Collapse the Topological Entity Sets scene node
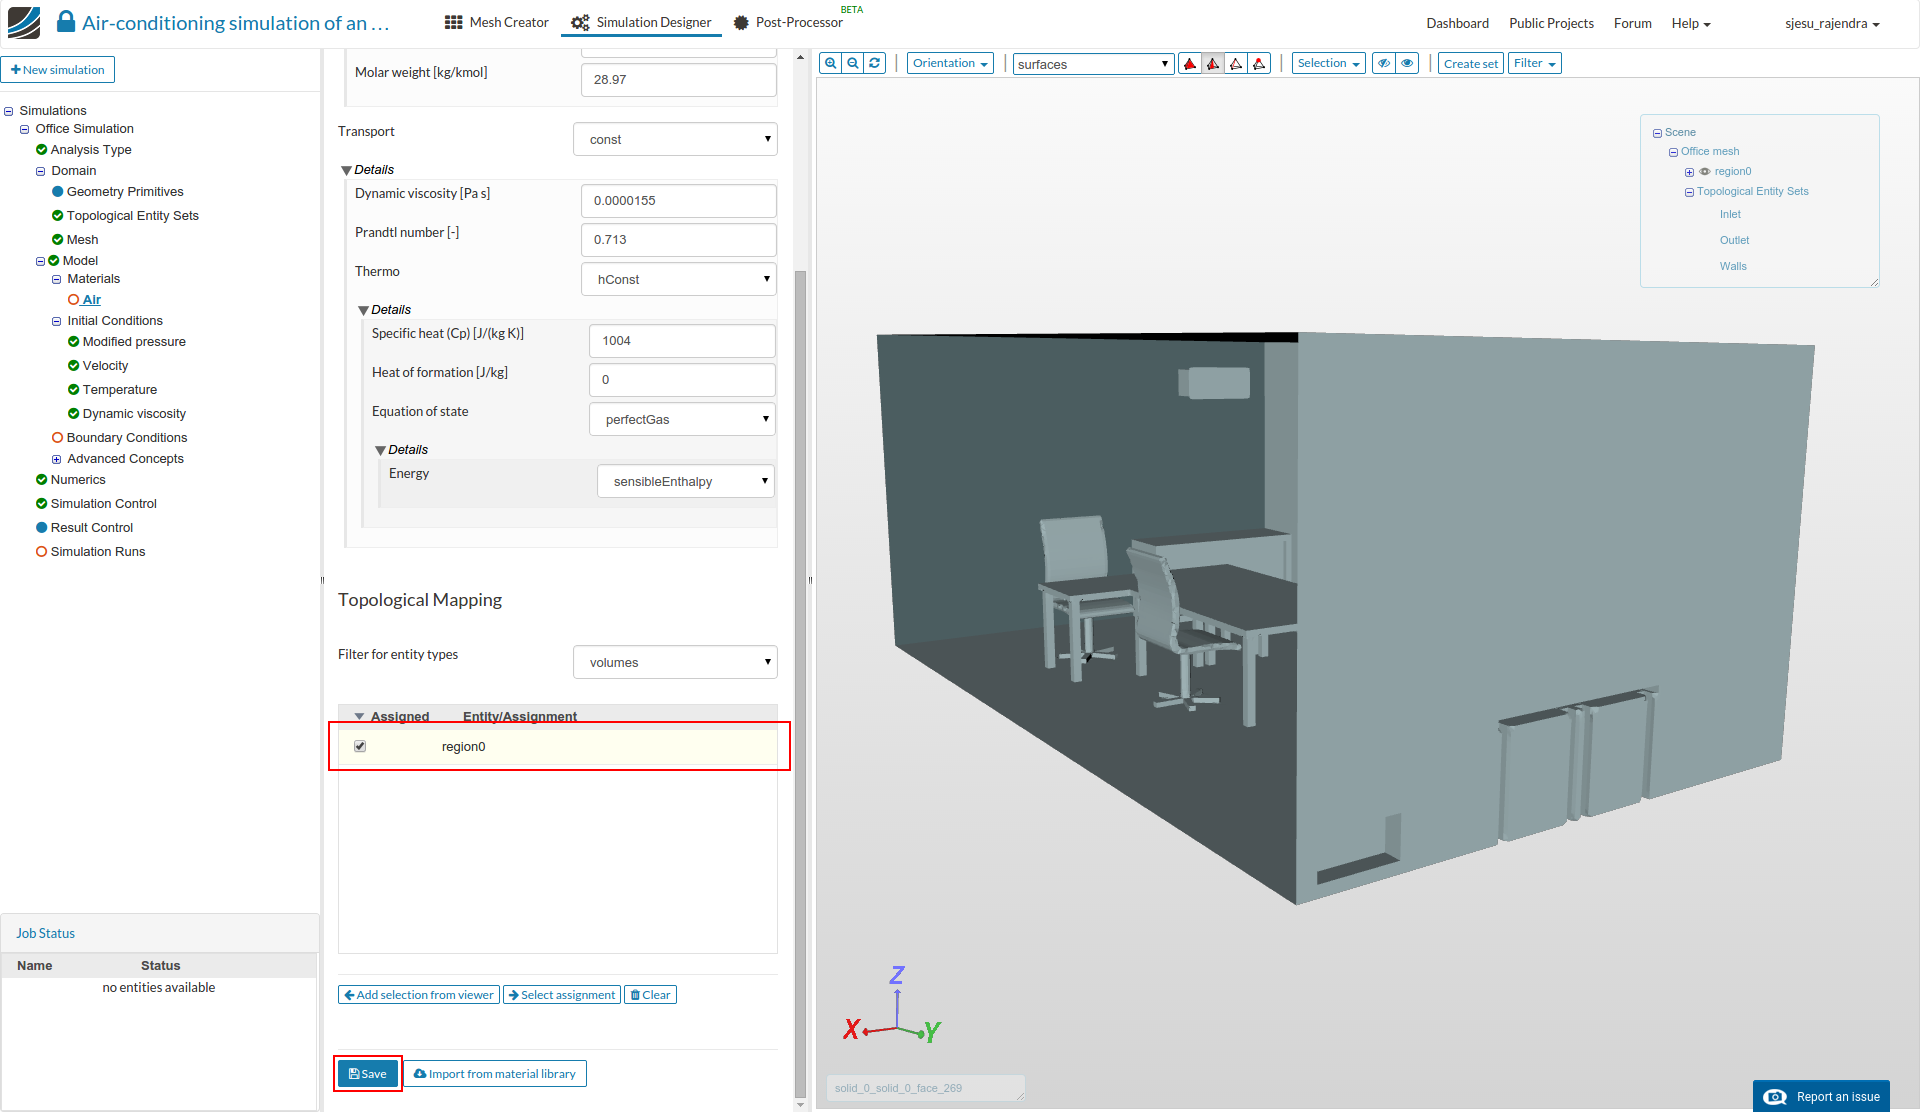 (1689, 192)
